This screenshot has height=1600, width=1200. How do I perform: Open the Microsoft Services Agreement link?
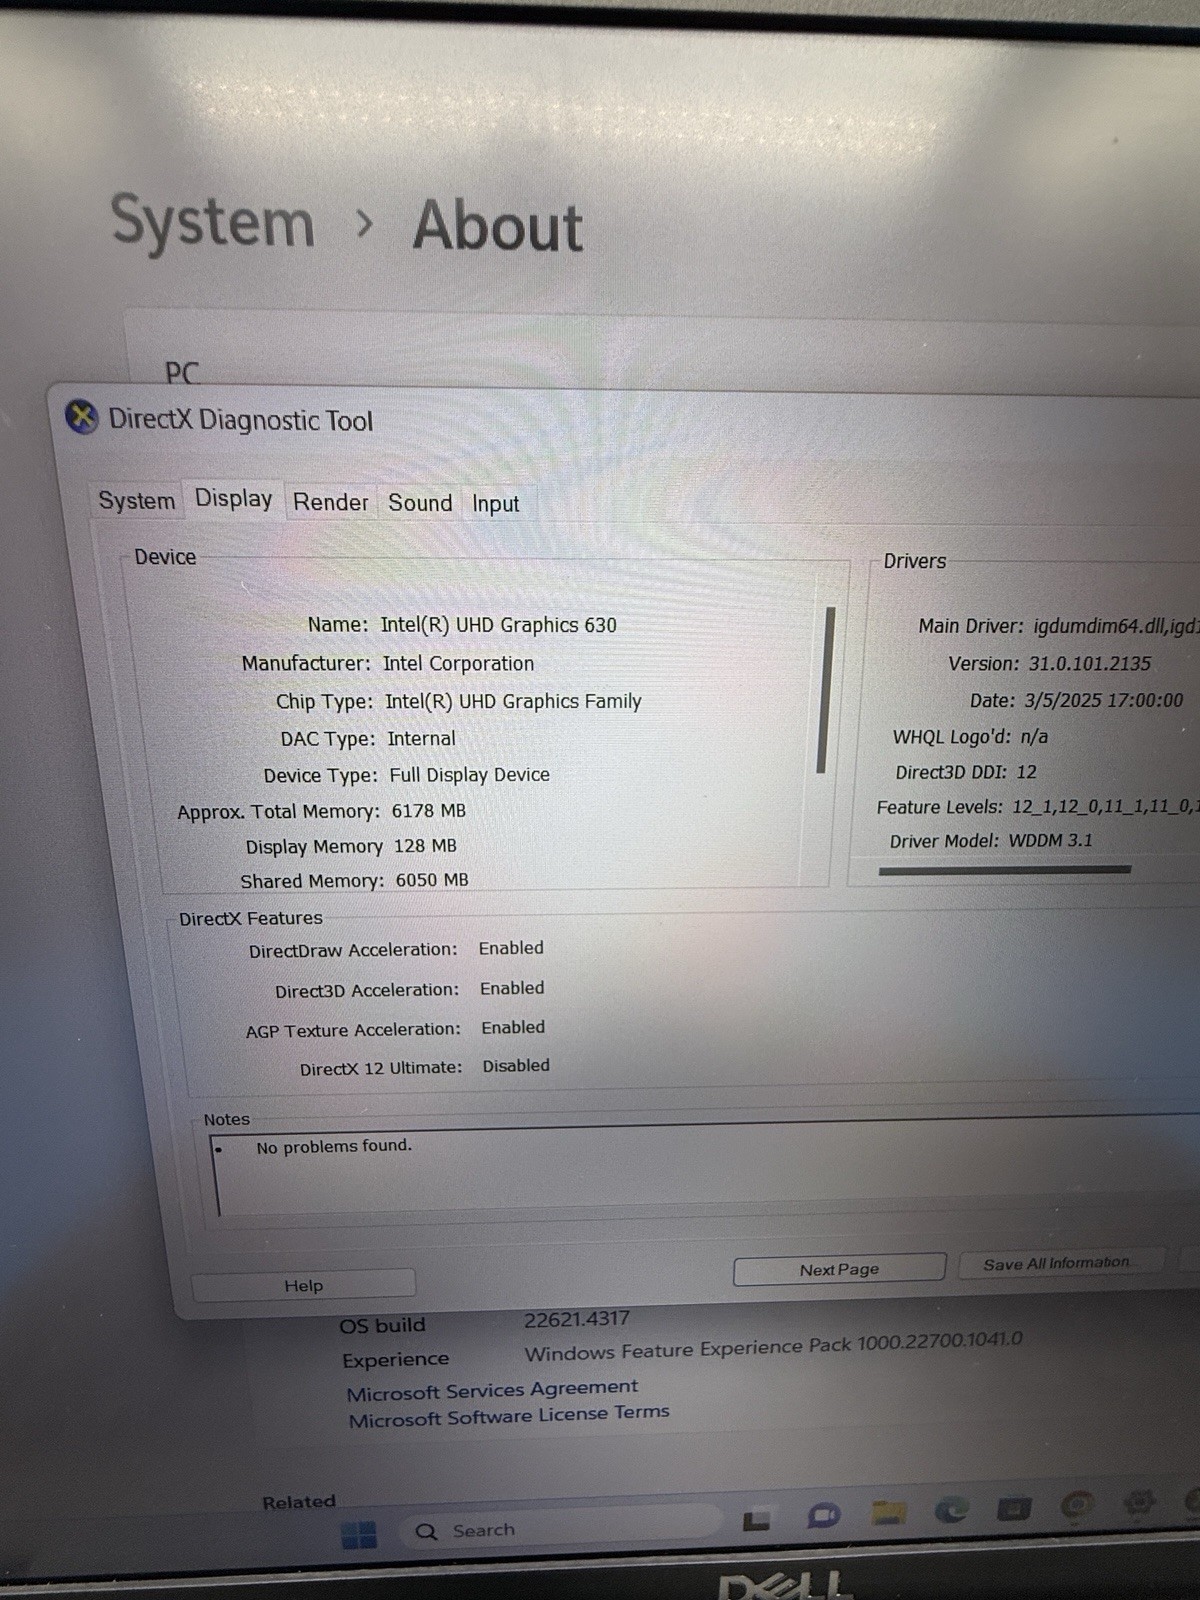click(492, 1390)
